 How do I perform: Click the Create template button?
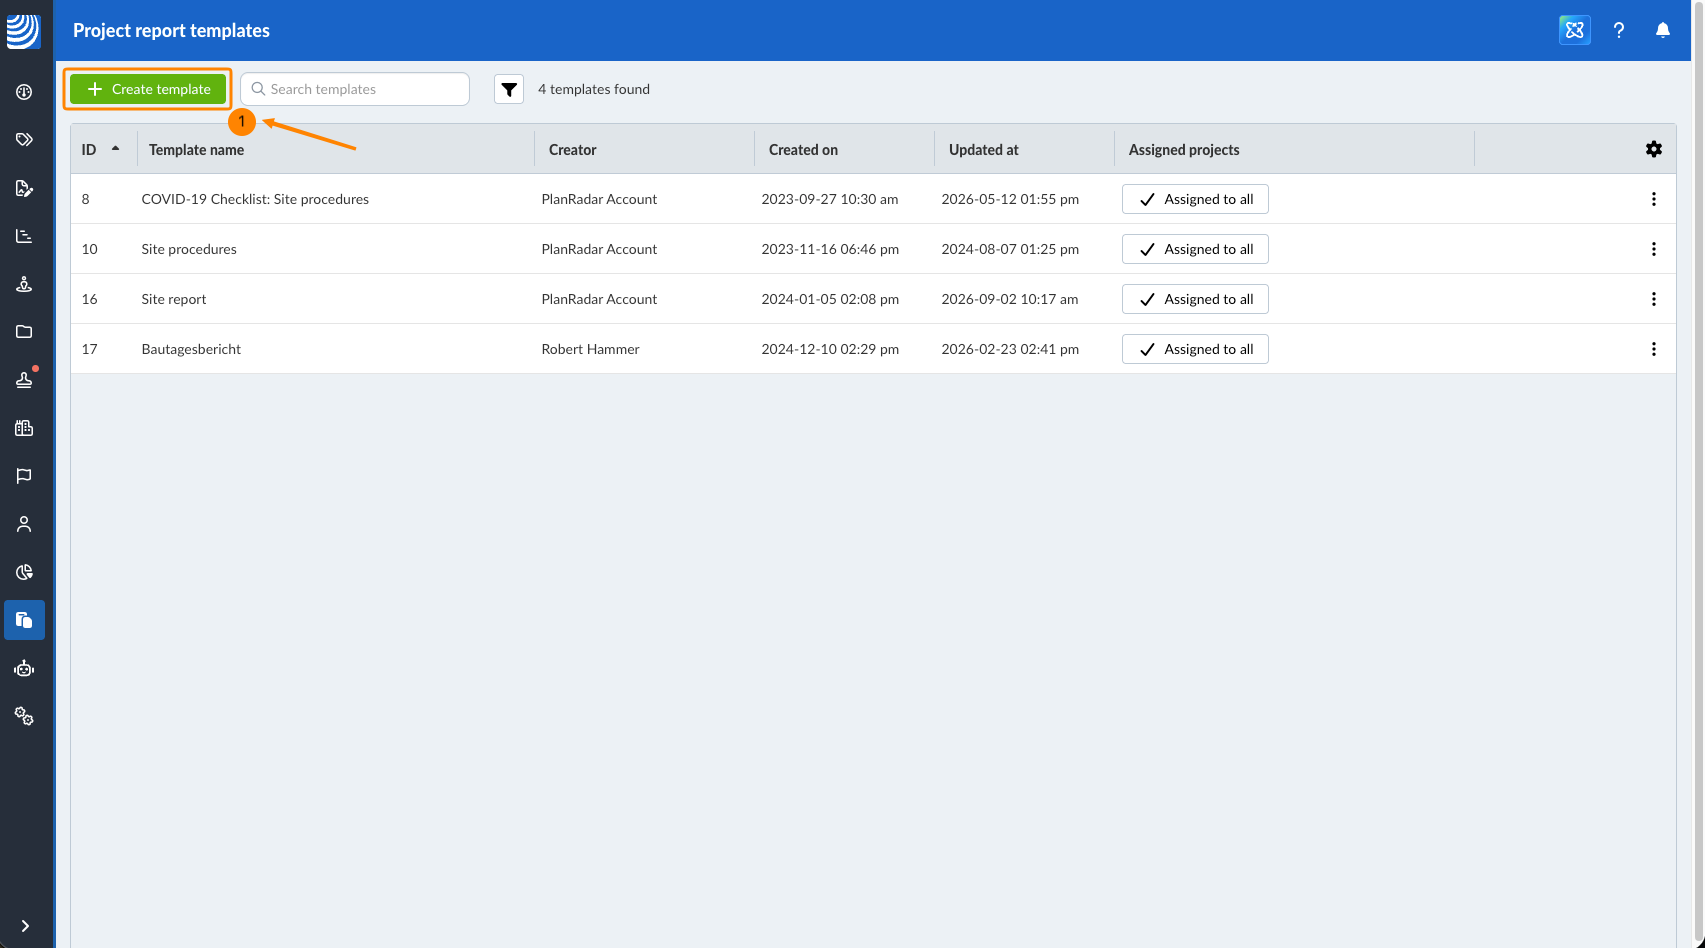point(148,89)
